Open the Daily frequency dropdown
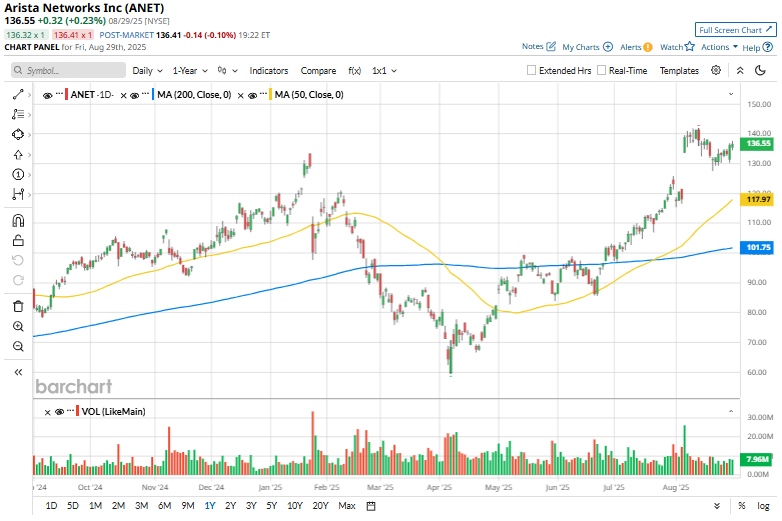The width and height of the screenshot is (782, 521). click(147, 71)
